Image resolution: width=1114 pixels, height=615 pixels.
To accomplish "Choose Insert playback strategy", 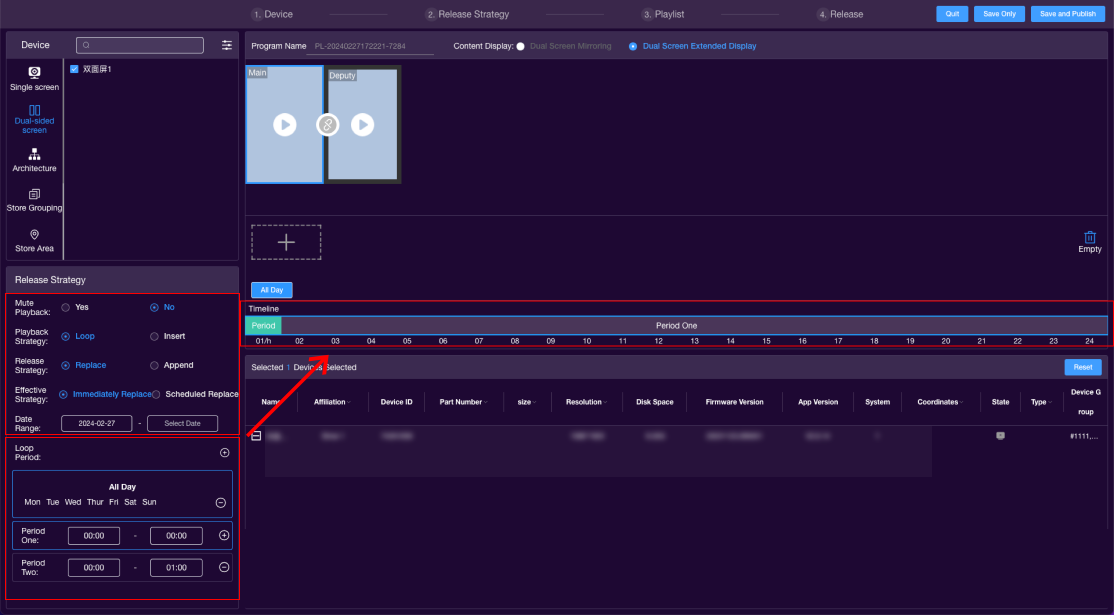I will click(x=154, y=337).
